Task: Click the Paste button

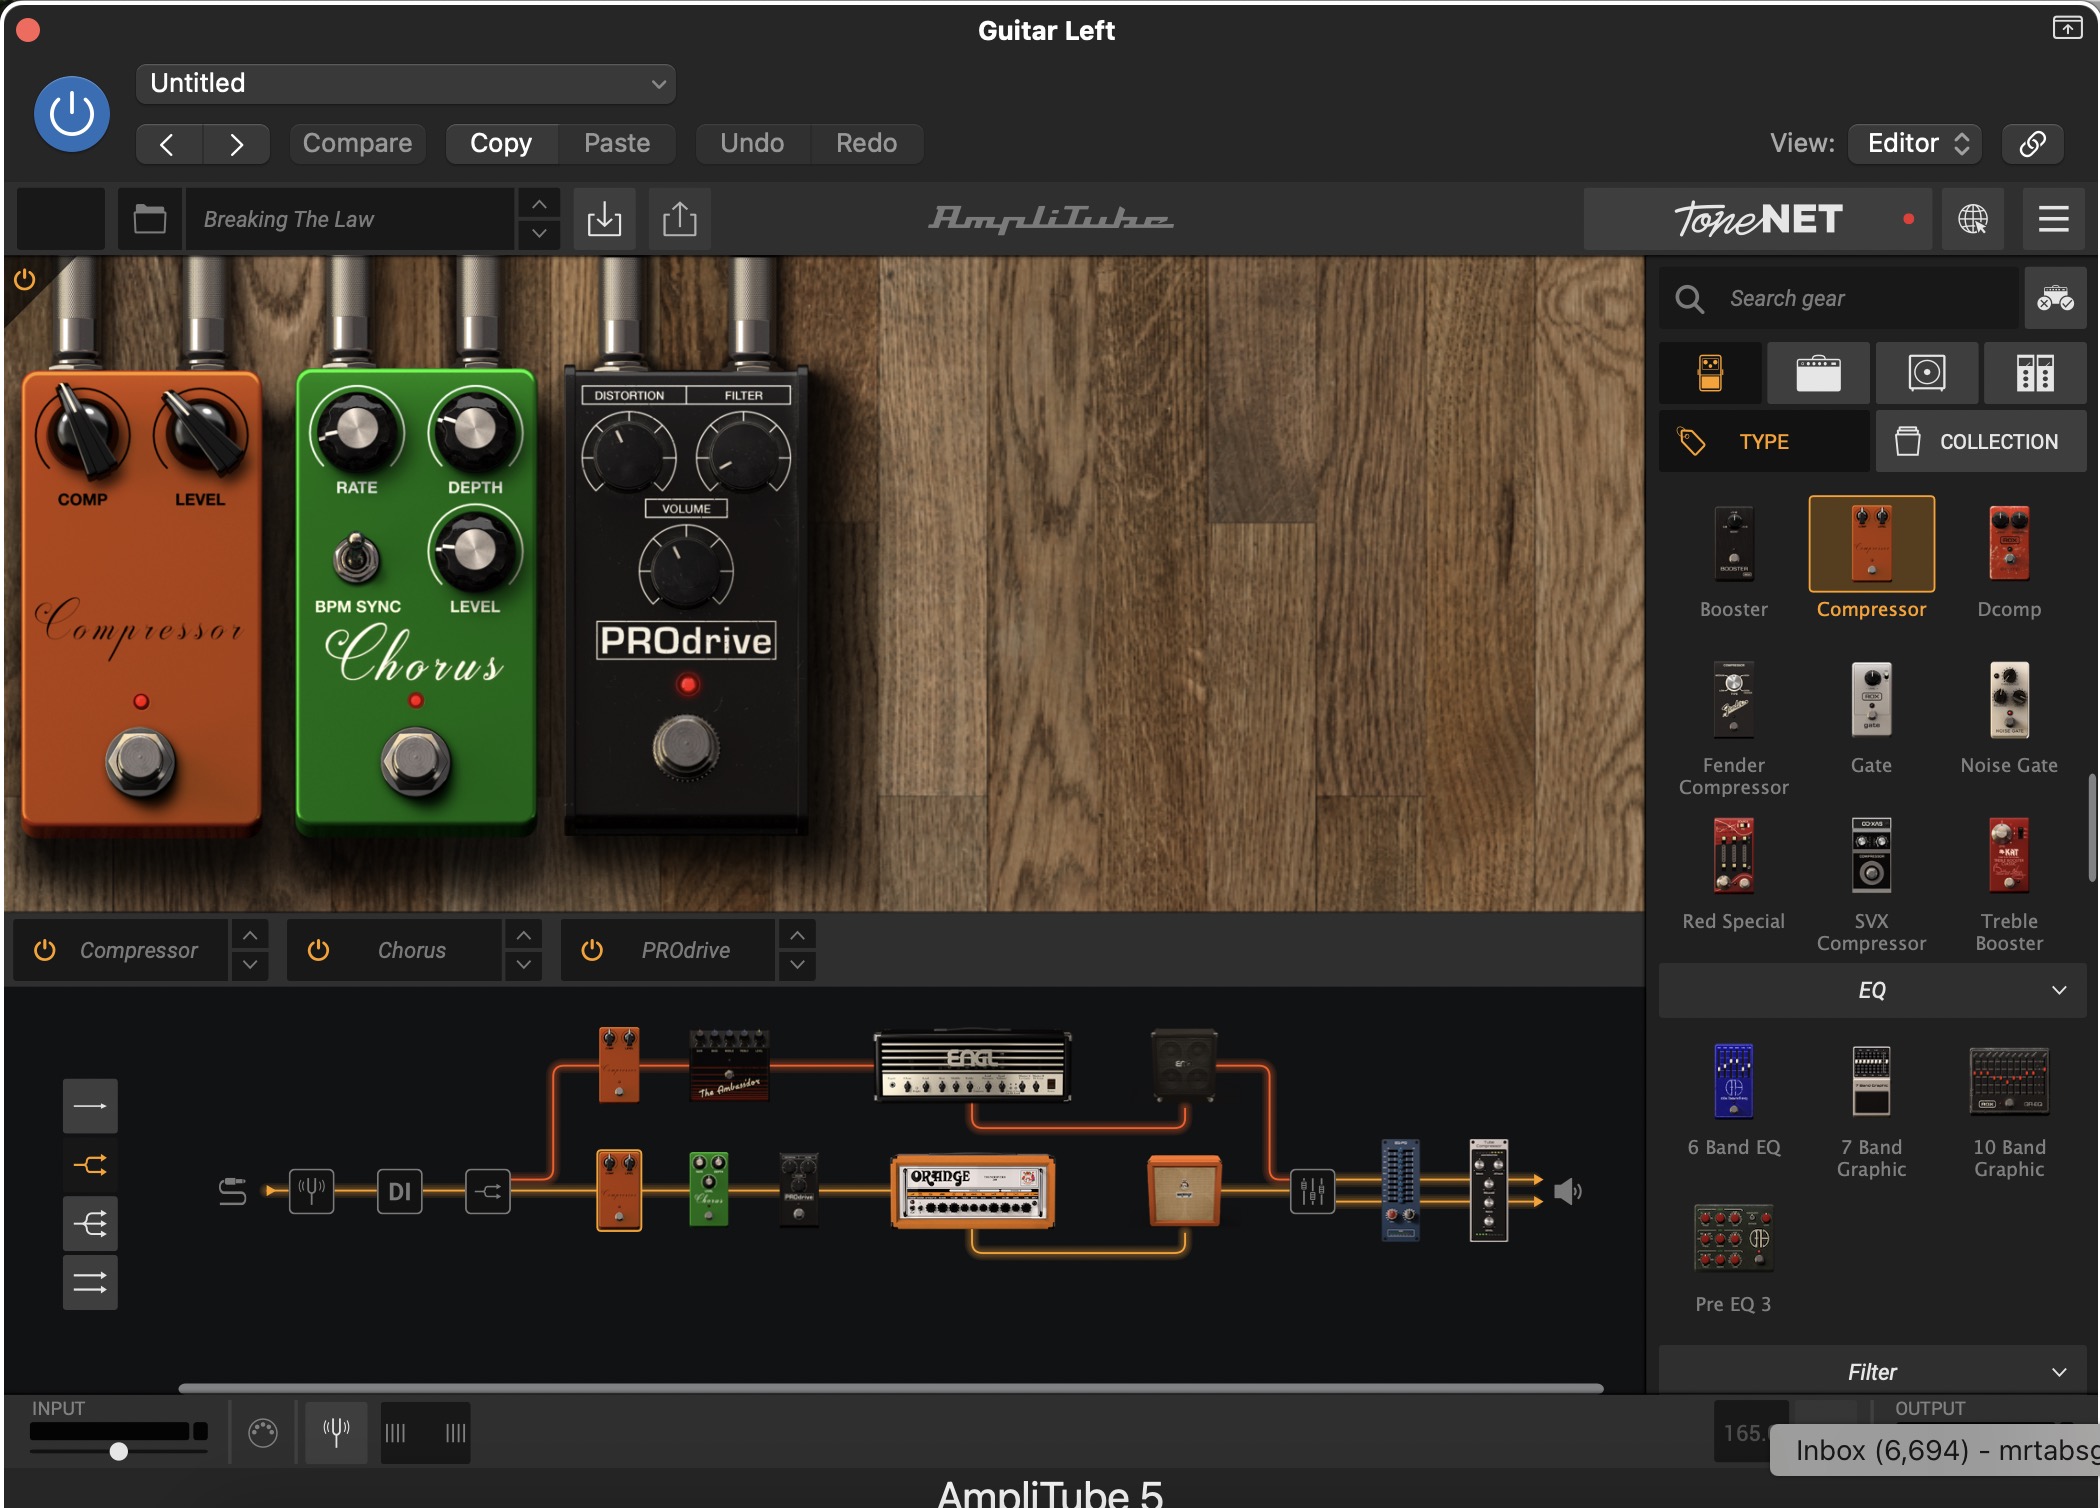Action: pyautogui.click(x=617, y=143)
